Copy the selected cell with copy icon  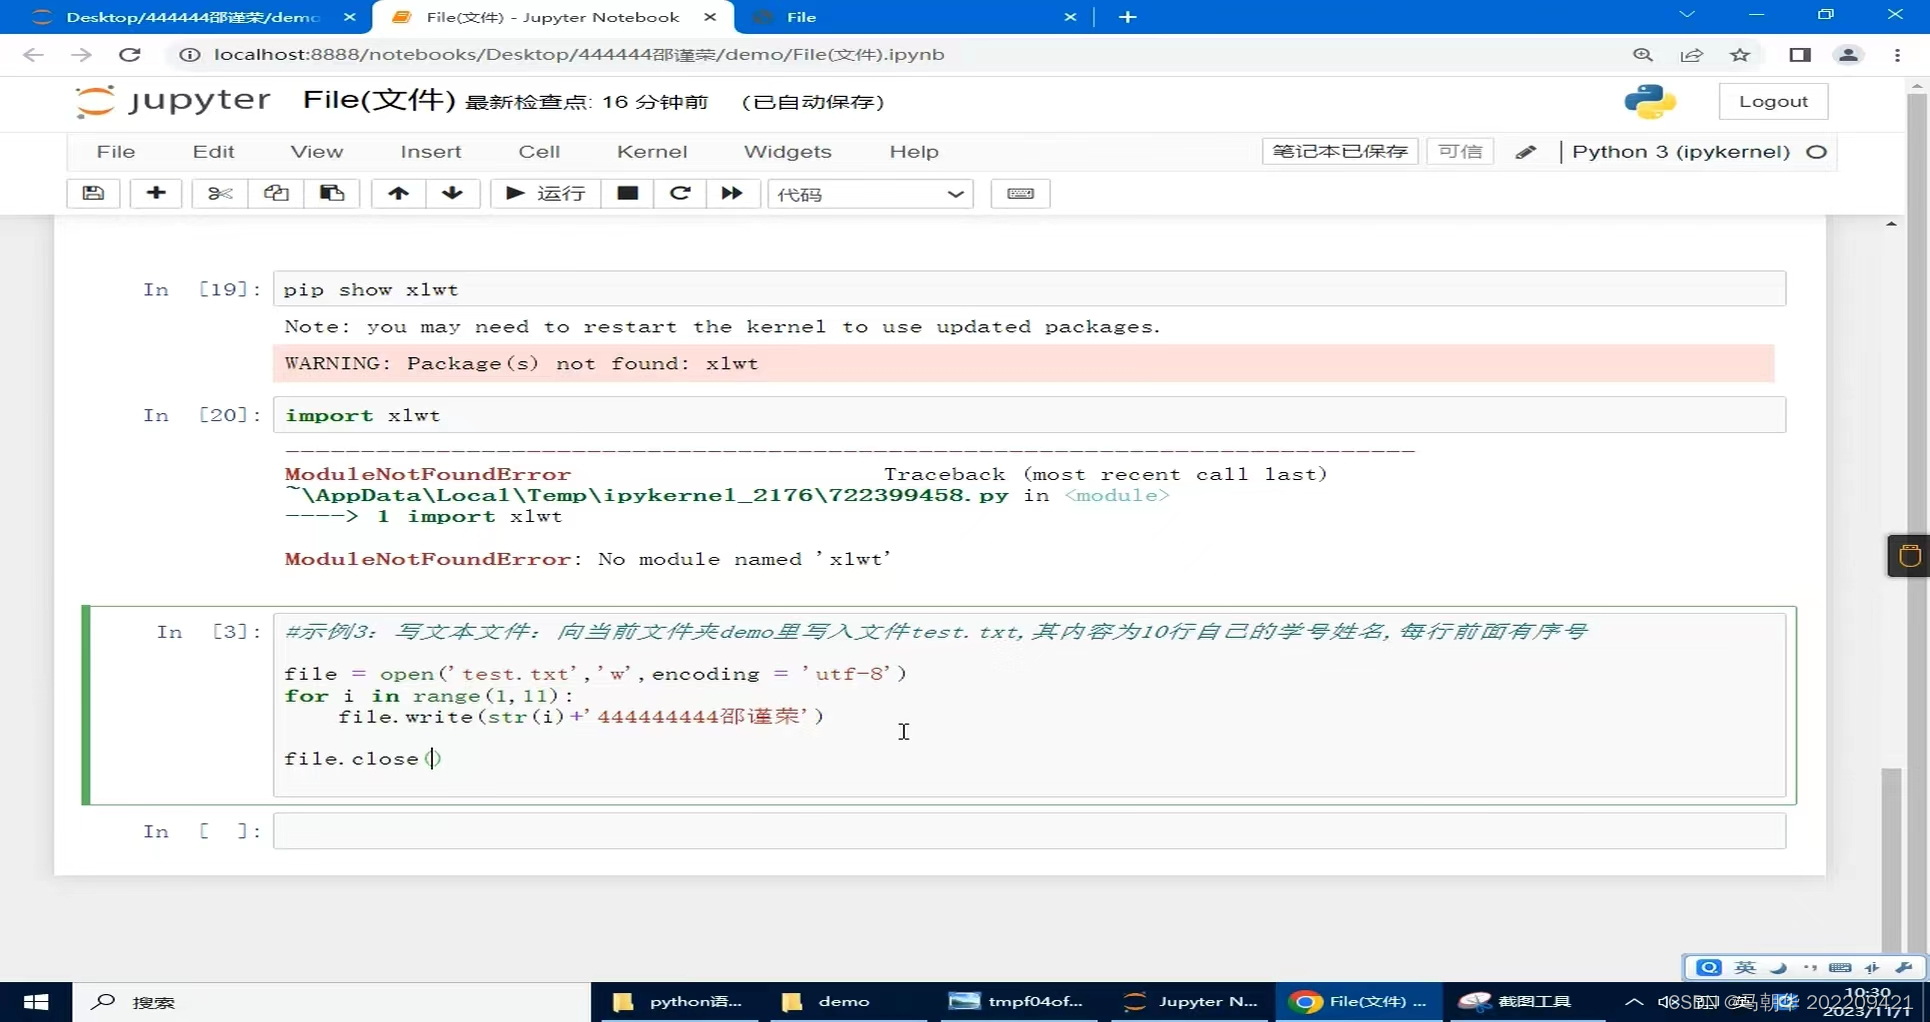(x=275, y=193)
